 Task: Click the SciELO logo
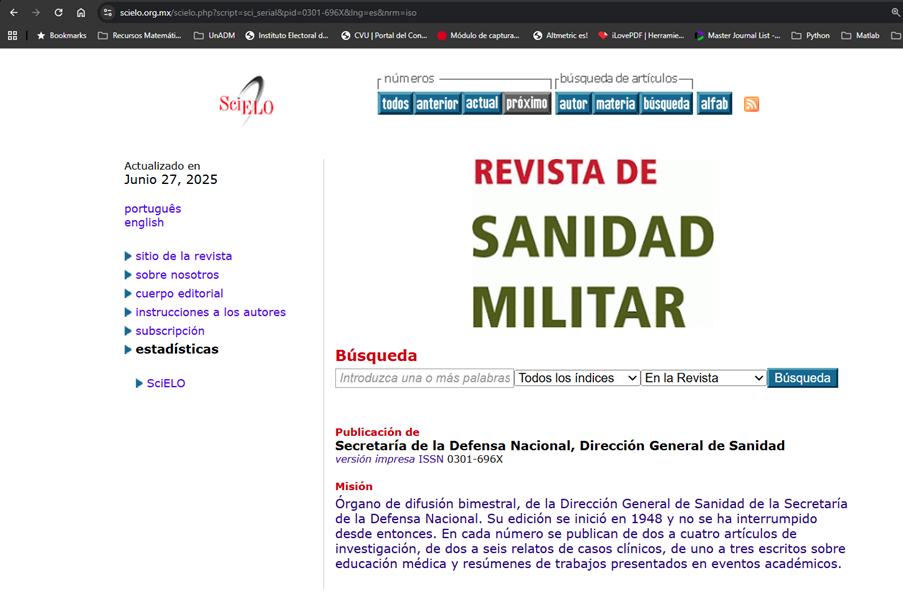[246, 100]
